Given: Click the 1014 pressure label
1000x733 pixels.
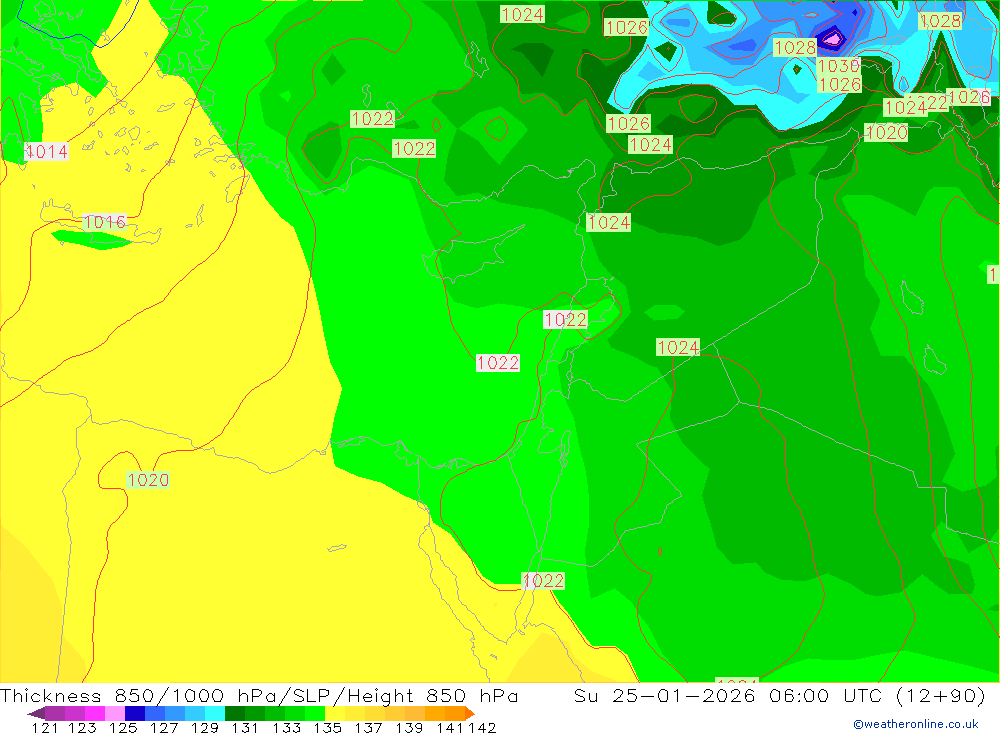Looking at the screenshot, I should [x=47, y=152].
